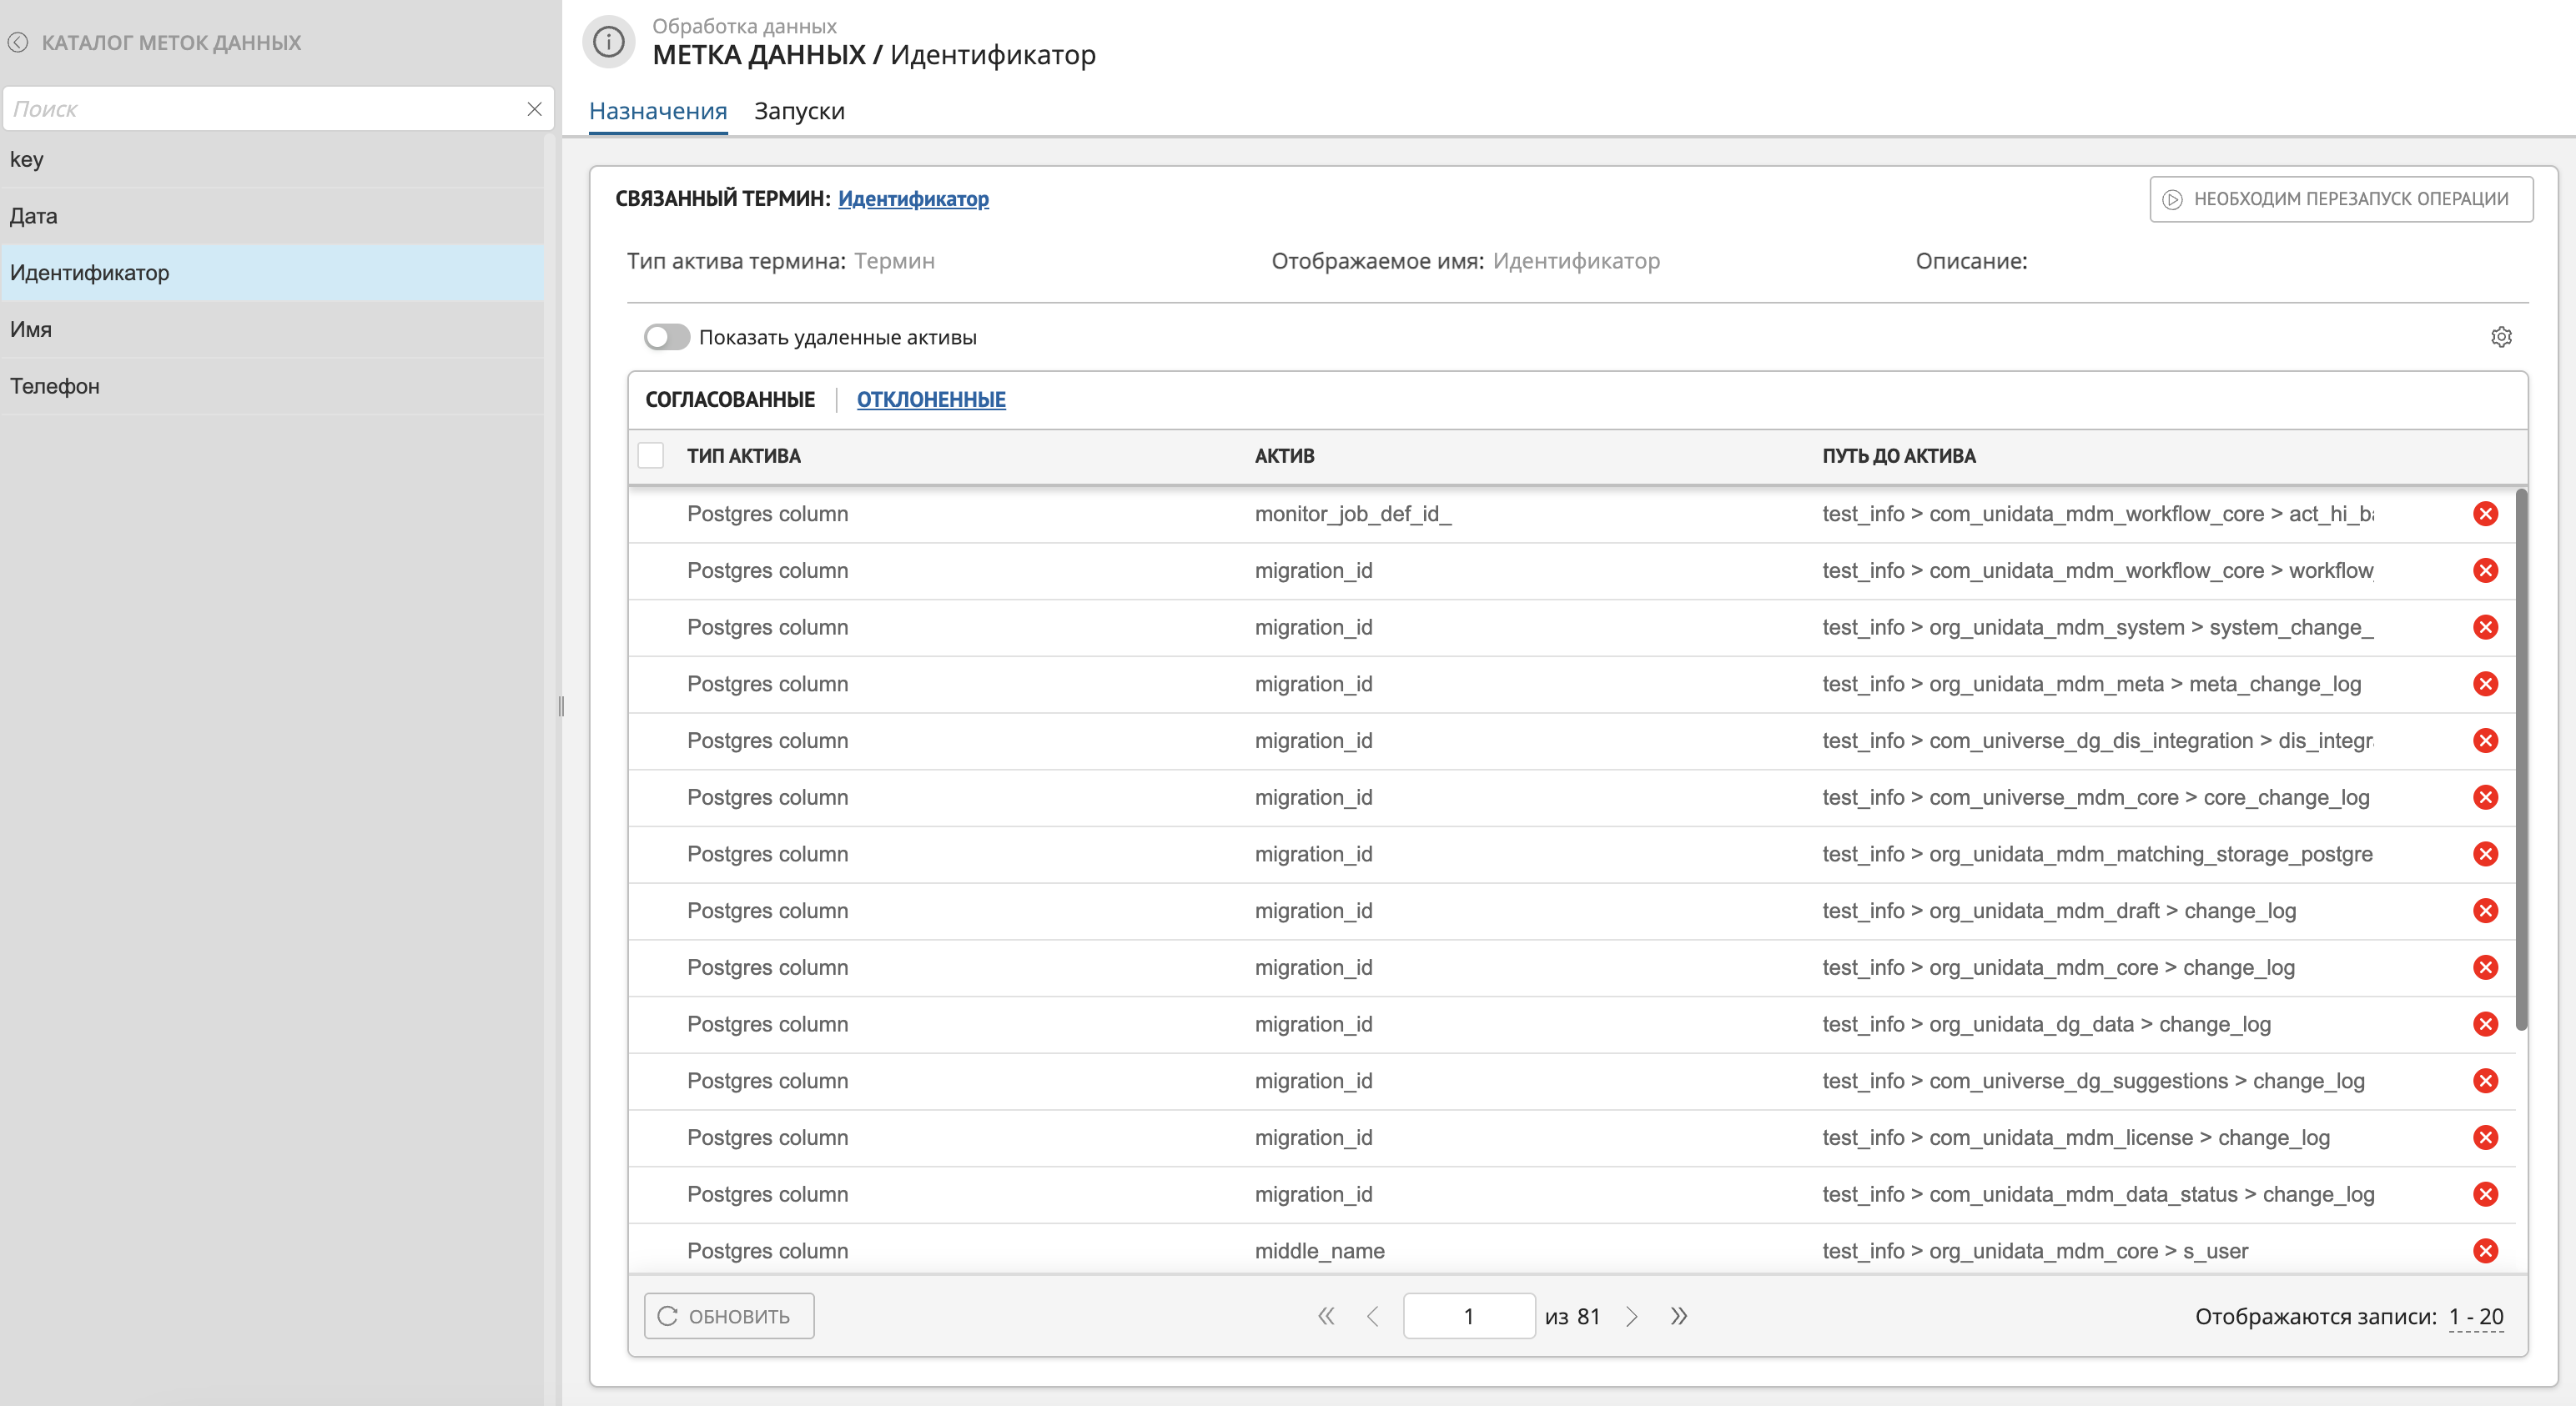
Task: Click the ОБНОВИТЬ refresh button
Action: coord(729,1316)
